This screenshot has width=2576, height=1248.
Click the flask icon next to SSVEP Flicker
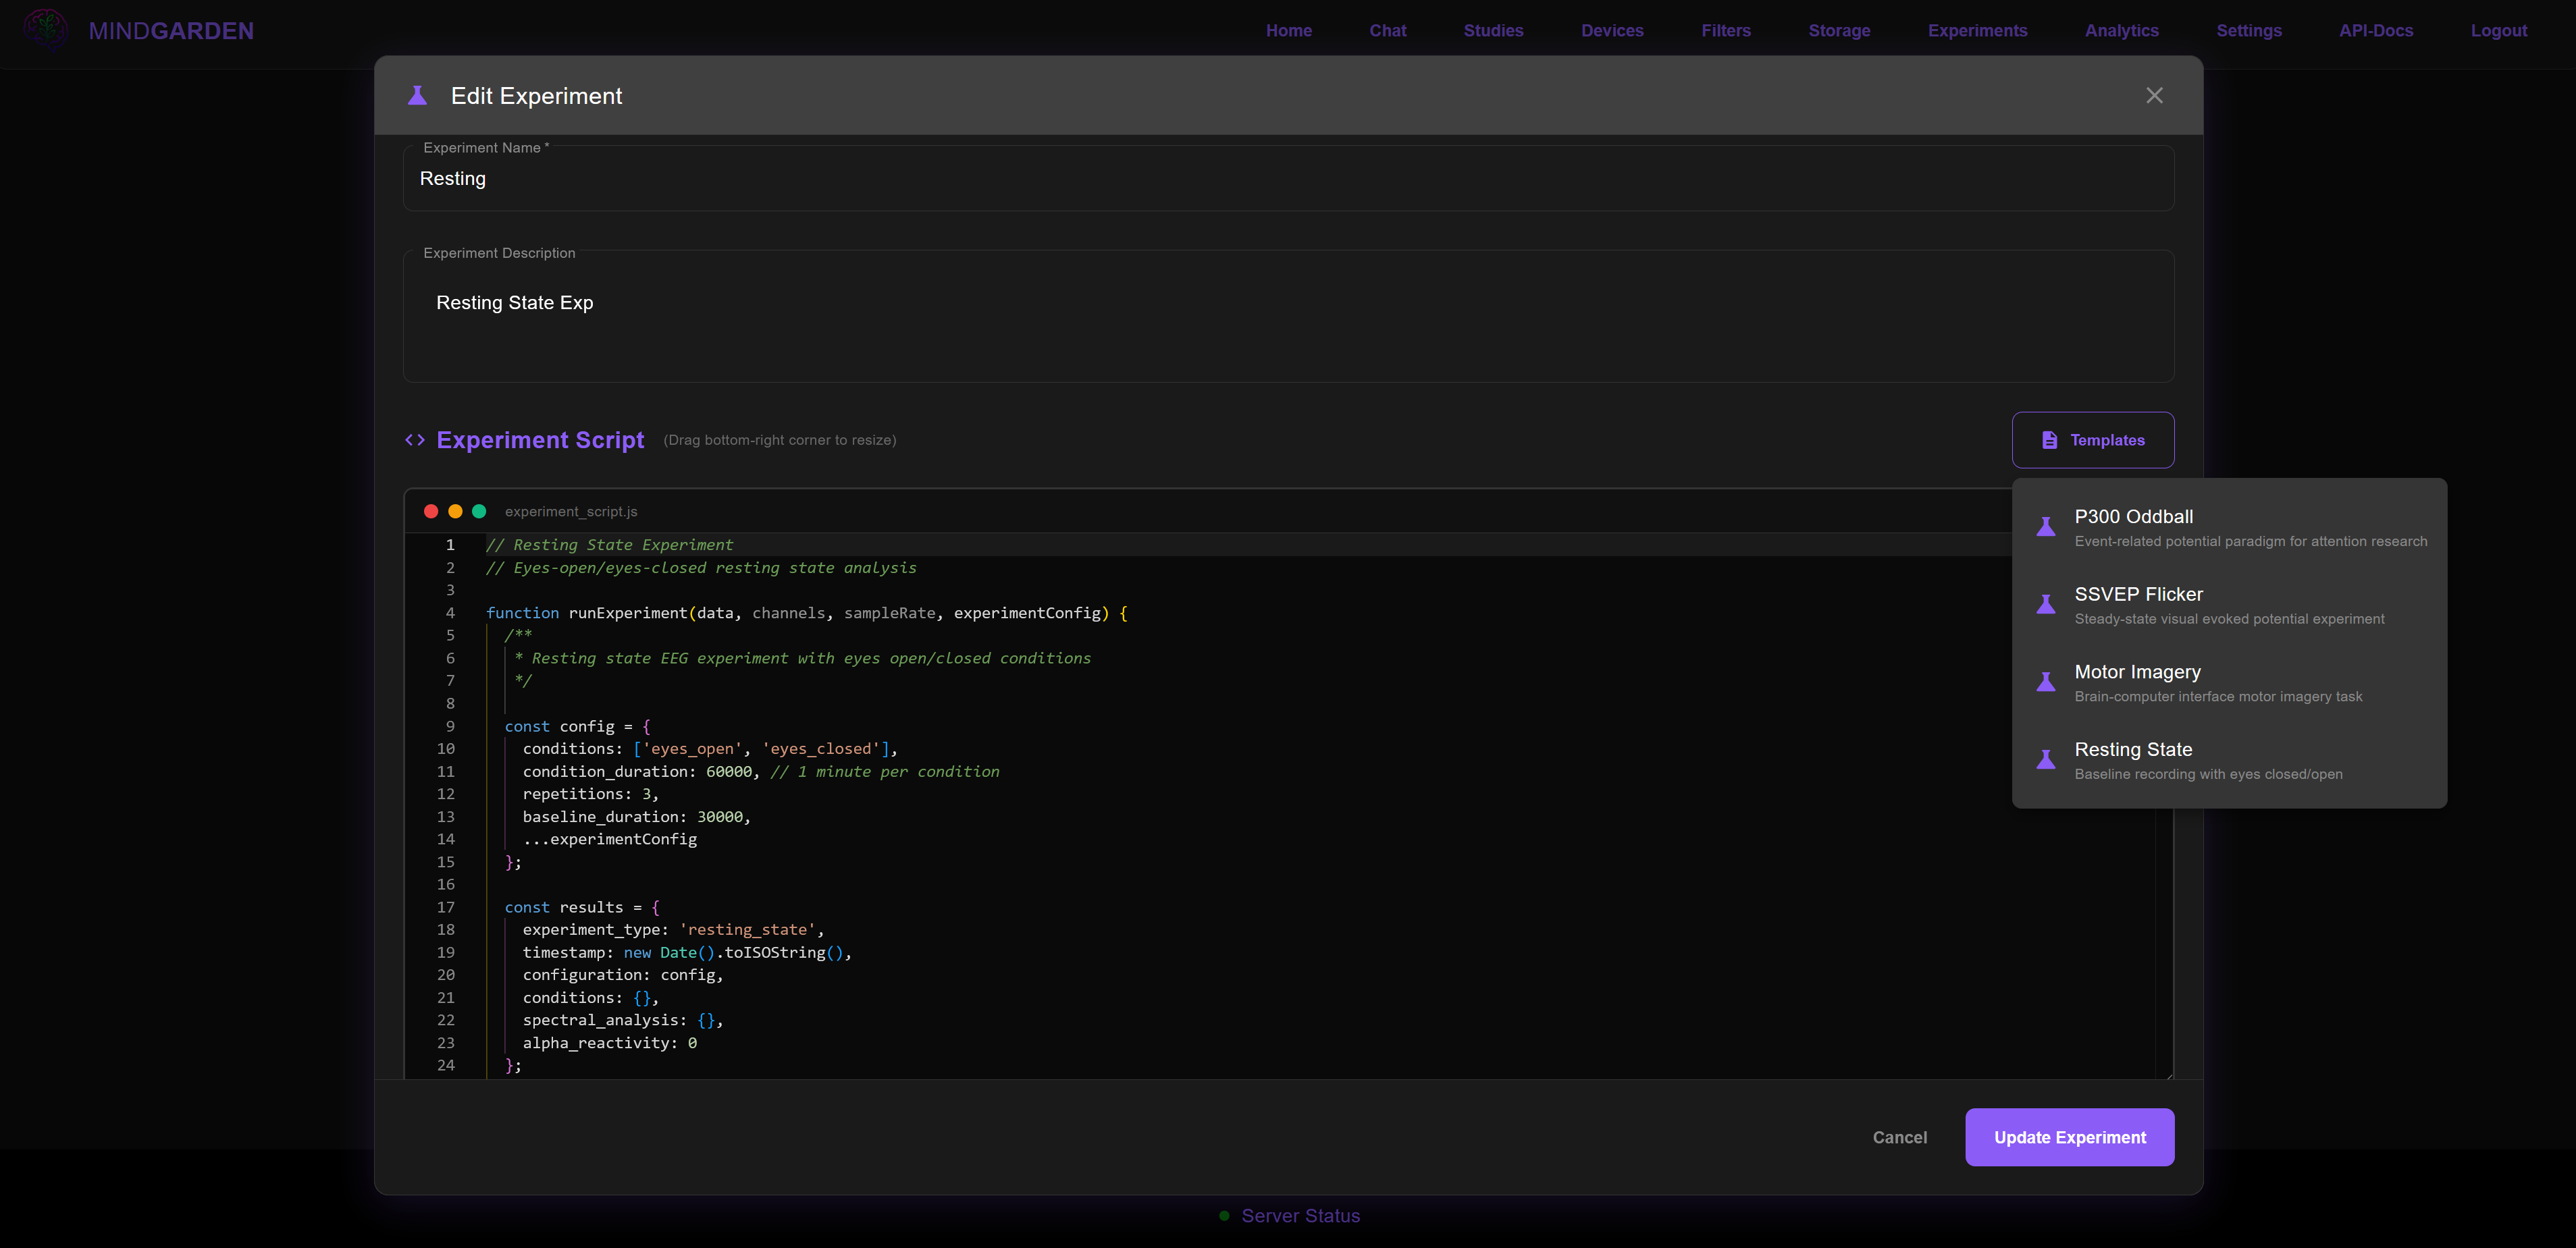[2046, 605]
